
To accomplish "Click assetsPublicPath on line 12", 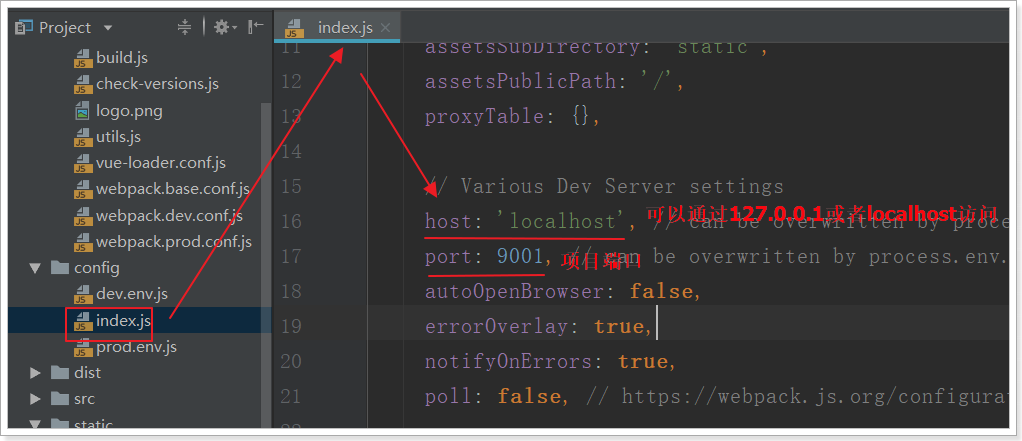I will pos(521,81).
